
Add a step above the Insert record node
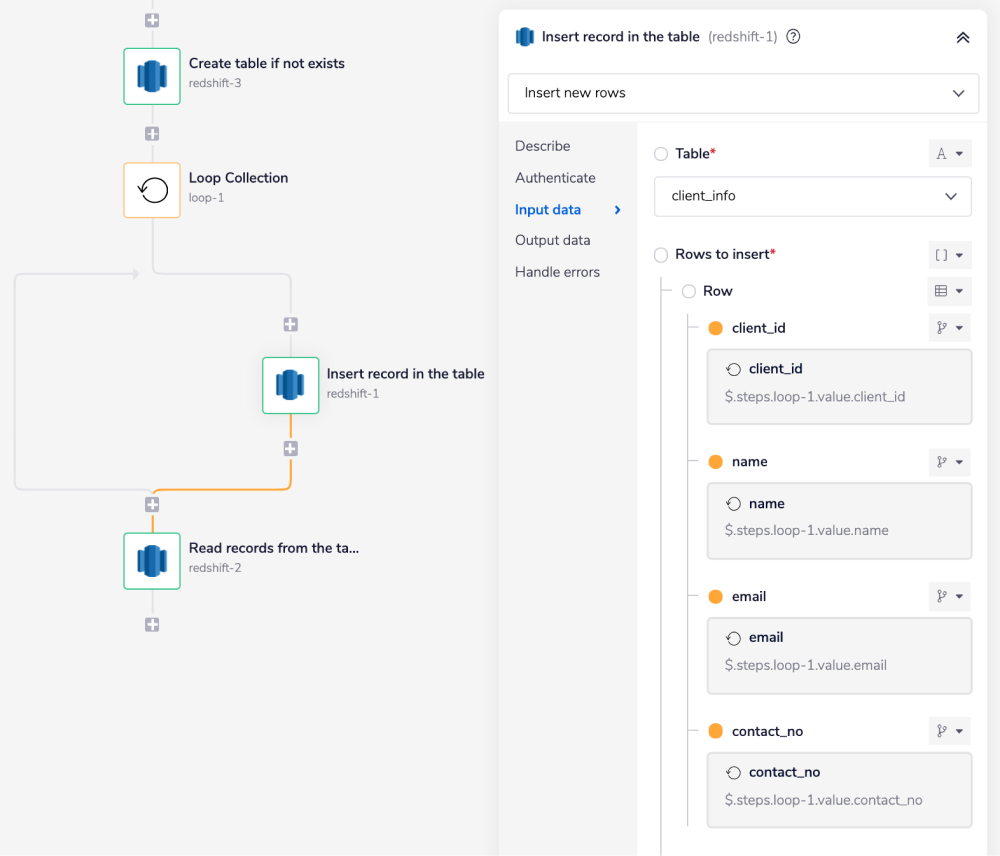[x=290, y=324]
